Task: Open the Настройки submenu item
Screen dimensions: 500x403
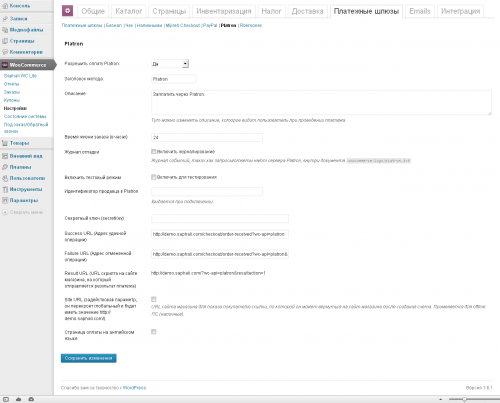Action: (x=15, y=108)
